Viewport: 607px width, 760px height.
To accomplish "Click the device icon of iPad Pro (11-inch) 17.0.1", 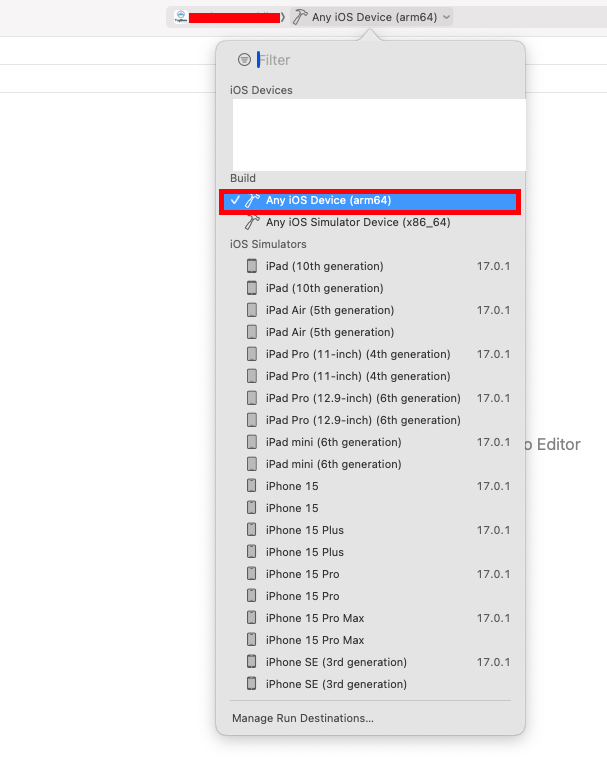I will (x=252, y=354).
